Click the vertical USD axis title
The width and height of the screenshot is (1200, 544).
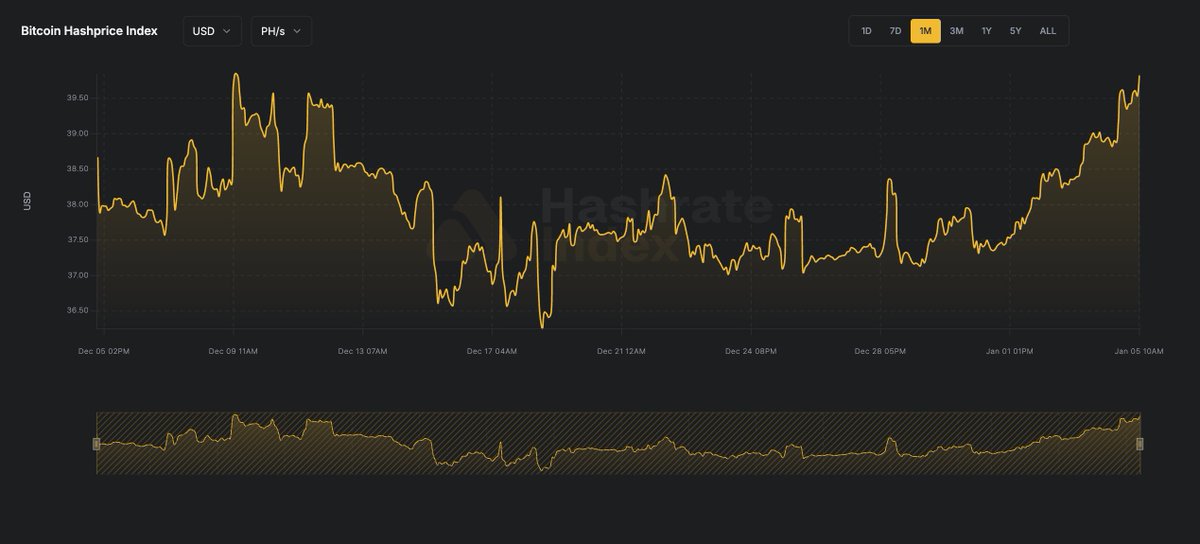27,201
